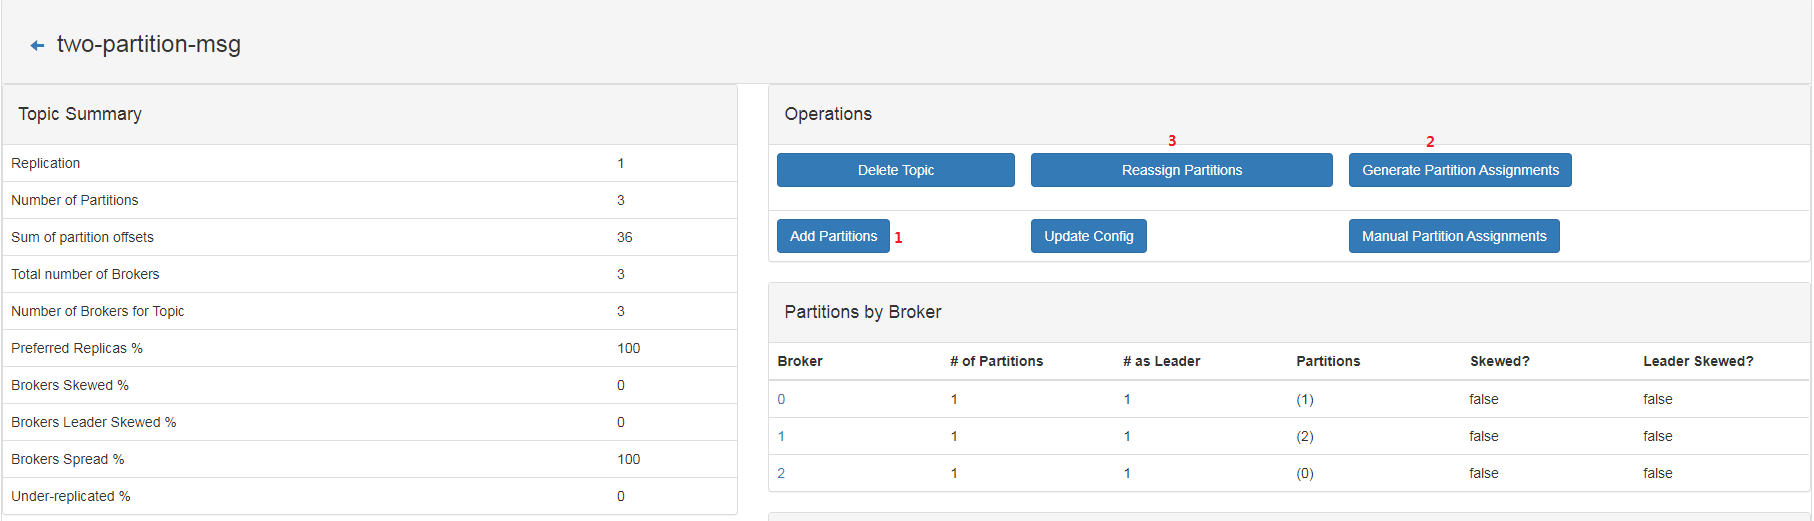
Task: Click the 'Under-replicated %' label
Action: click(x=71, y=496)
